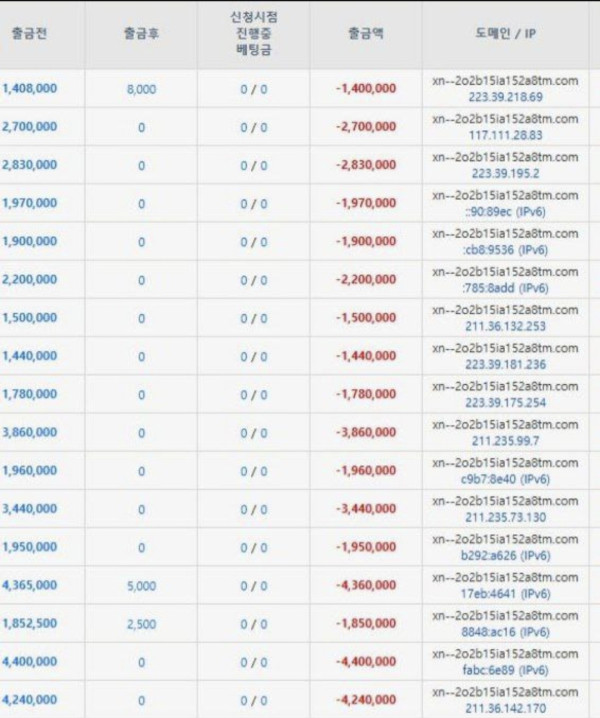
Task: Click the -2,830,000 withdrawal amount
Action: [x=366, y=165]
